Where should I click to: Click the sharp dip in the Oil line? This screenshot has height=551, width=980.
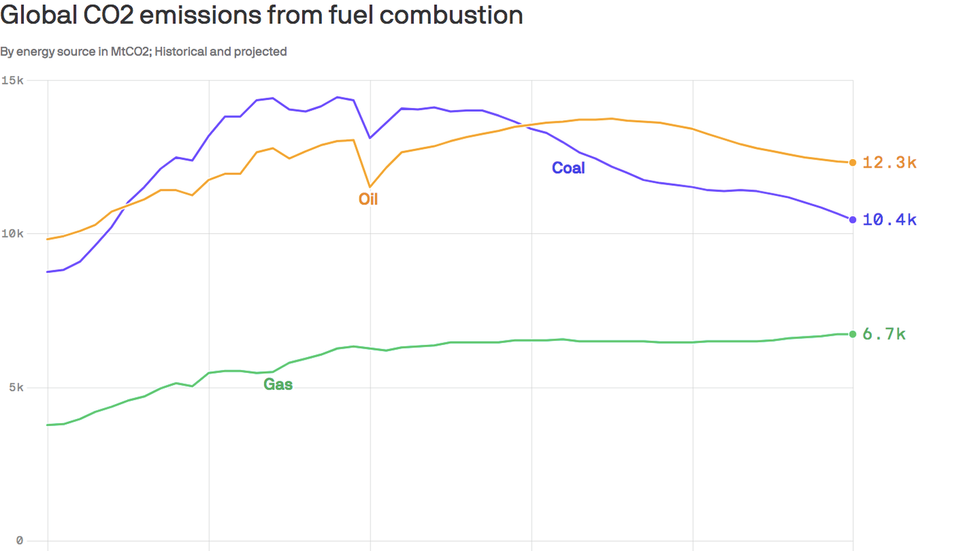(370, 186)
